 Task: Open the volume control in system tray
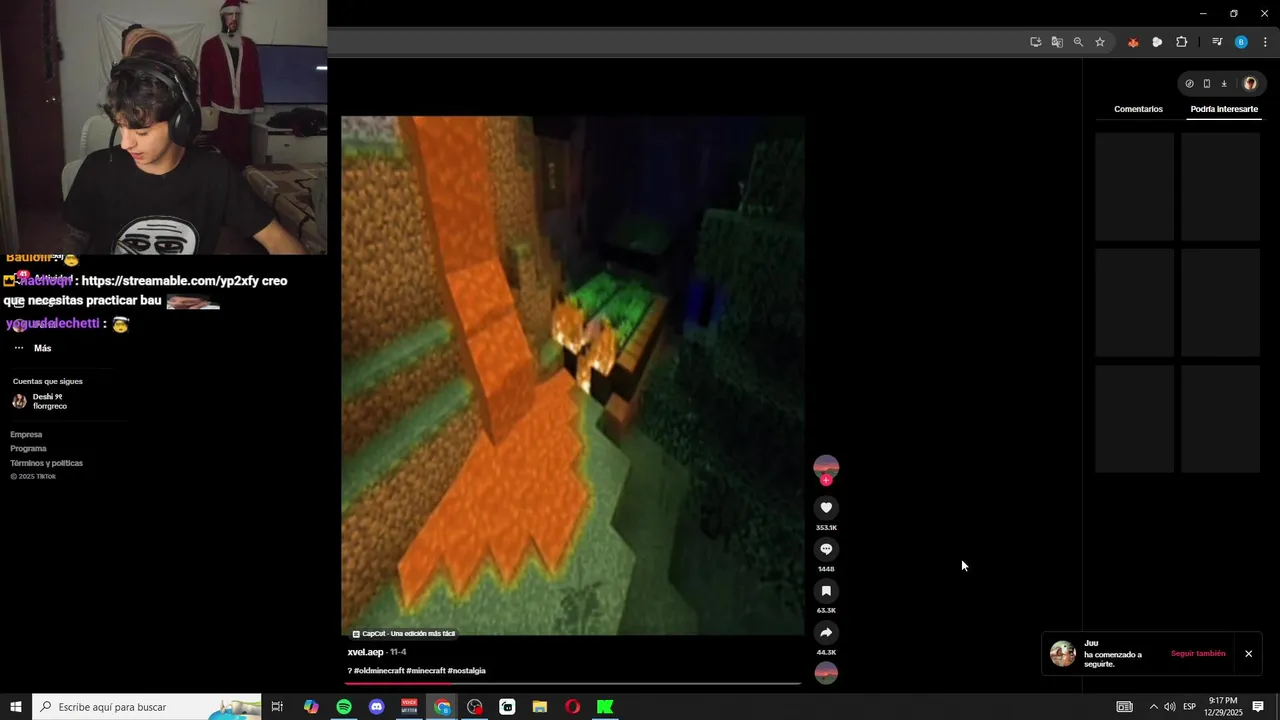tap(1169, 707)
